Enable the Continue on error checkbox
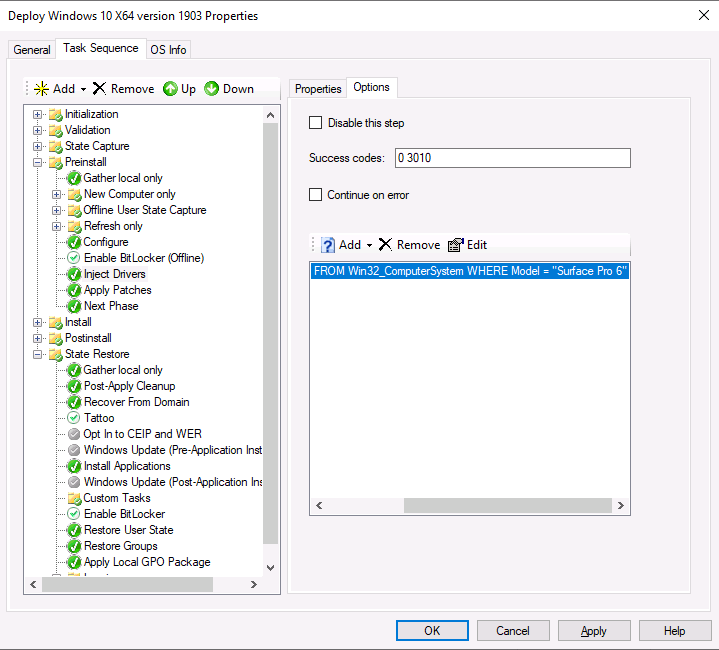 pyautogui.click(x=315, y=195)
